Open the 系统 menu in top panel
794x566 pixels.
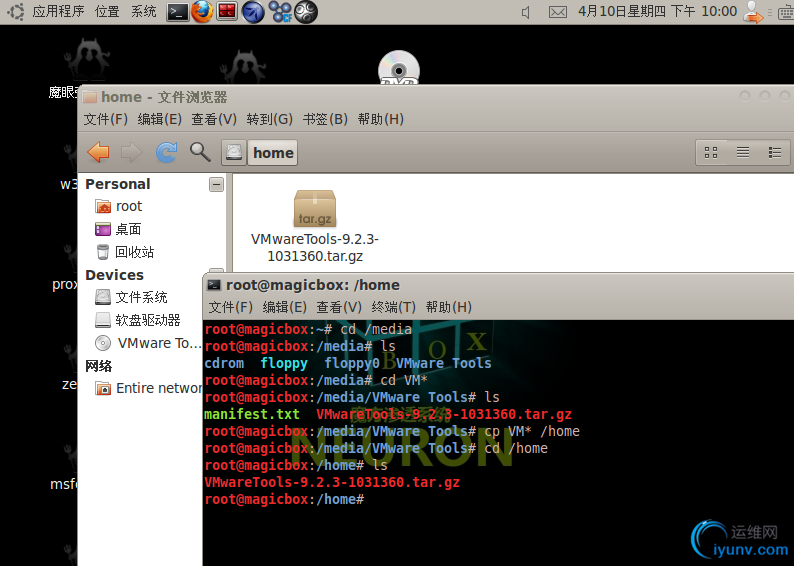[x=144, y=11]
